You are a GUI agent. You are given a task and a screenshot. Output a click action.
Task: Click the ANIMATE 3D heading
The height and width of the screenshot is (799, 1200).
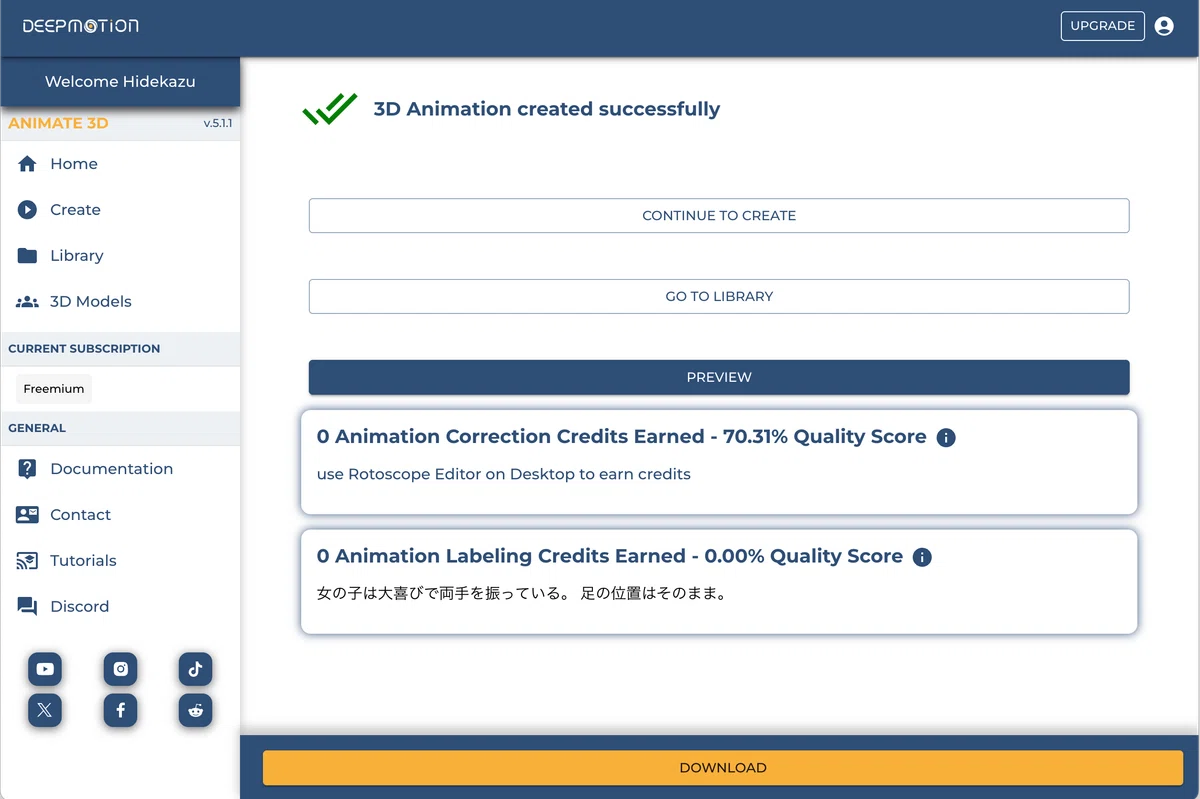(58, 124)
